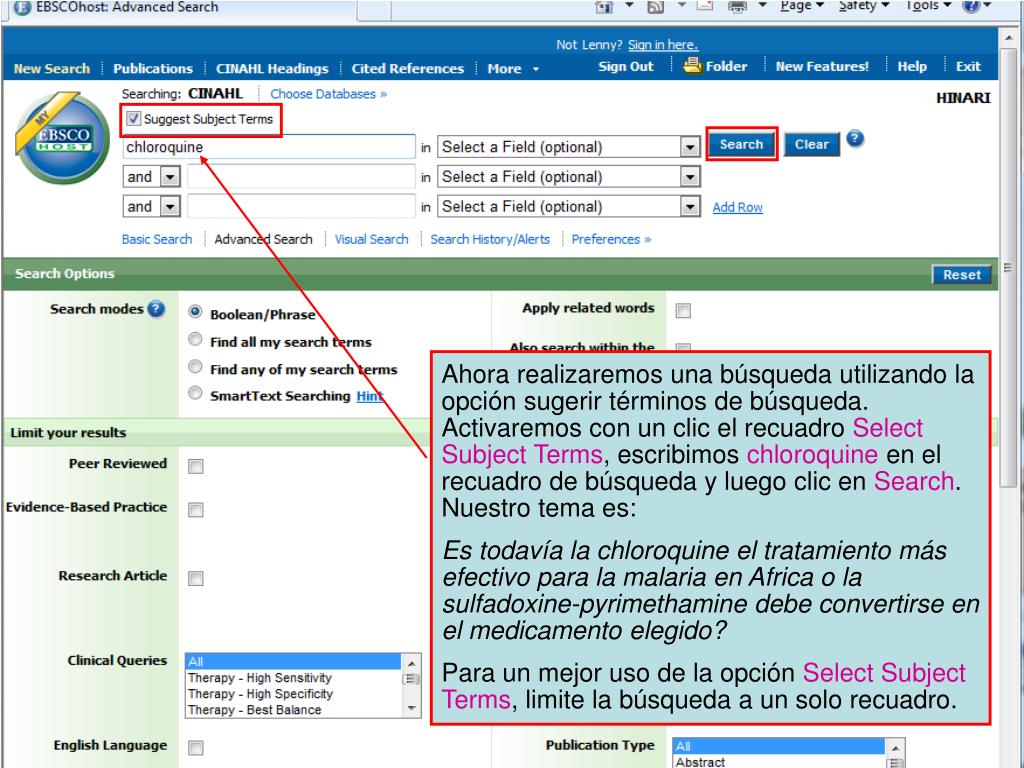Open the Publications menu item
Viewport: 1024px width, 768px height.
point(153,69)
